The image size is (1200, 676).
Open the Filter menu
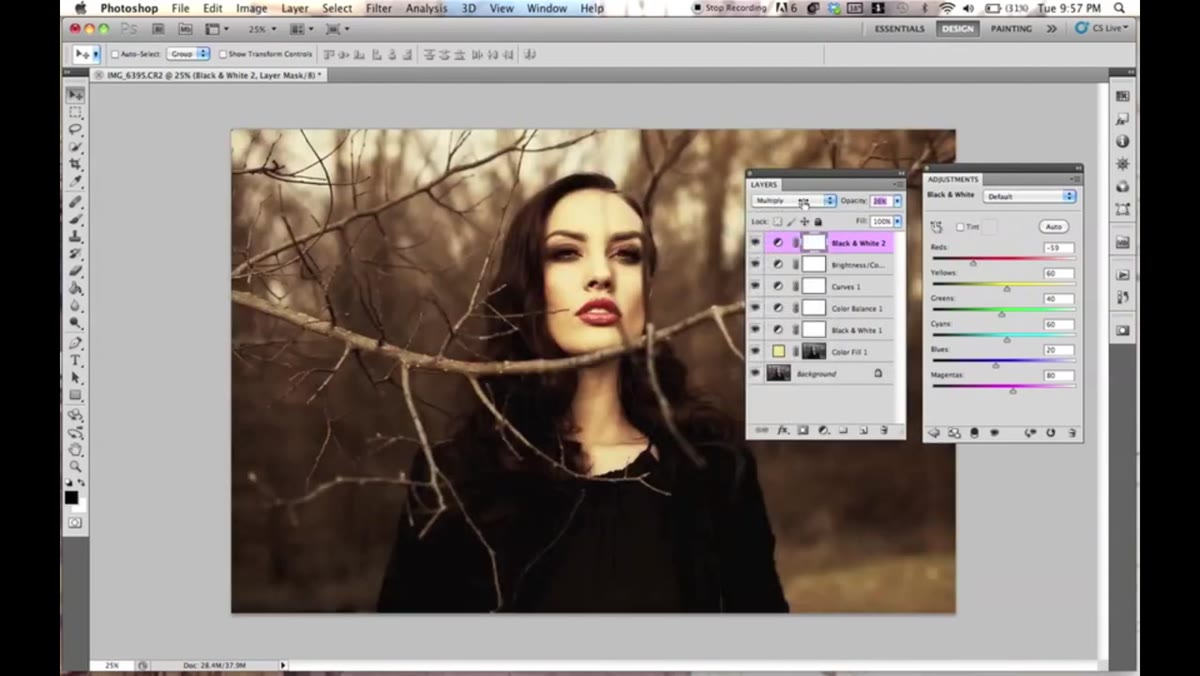[x=379, y=8]
